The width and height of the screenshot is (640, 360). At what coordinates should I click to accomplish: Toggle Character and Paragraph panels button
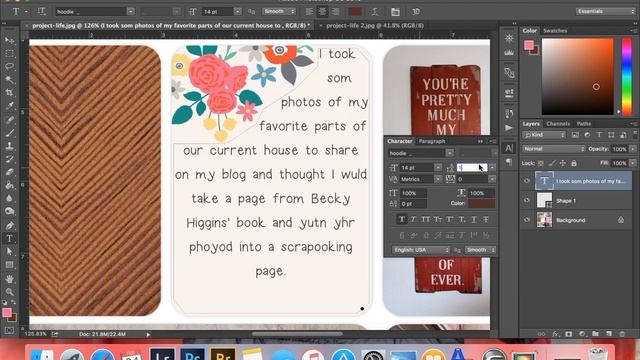pos(395,12)
